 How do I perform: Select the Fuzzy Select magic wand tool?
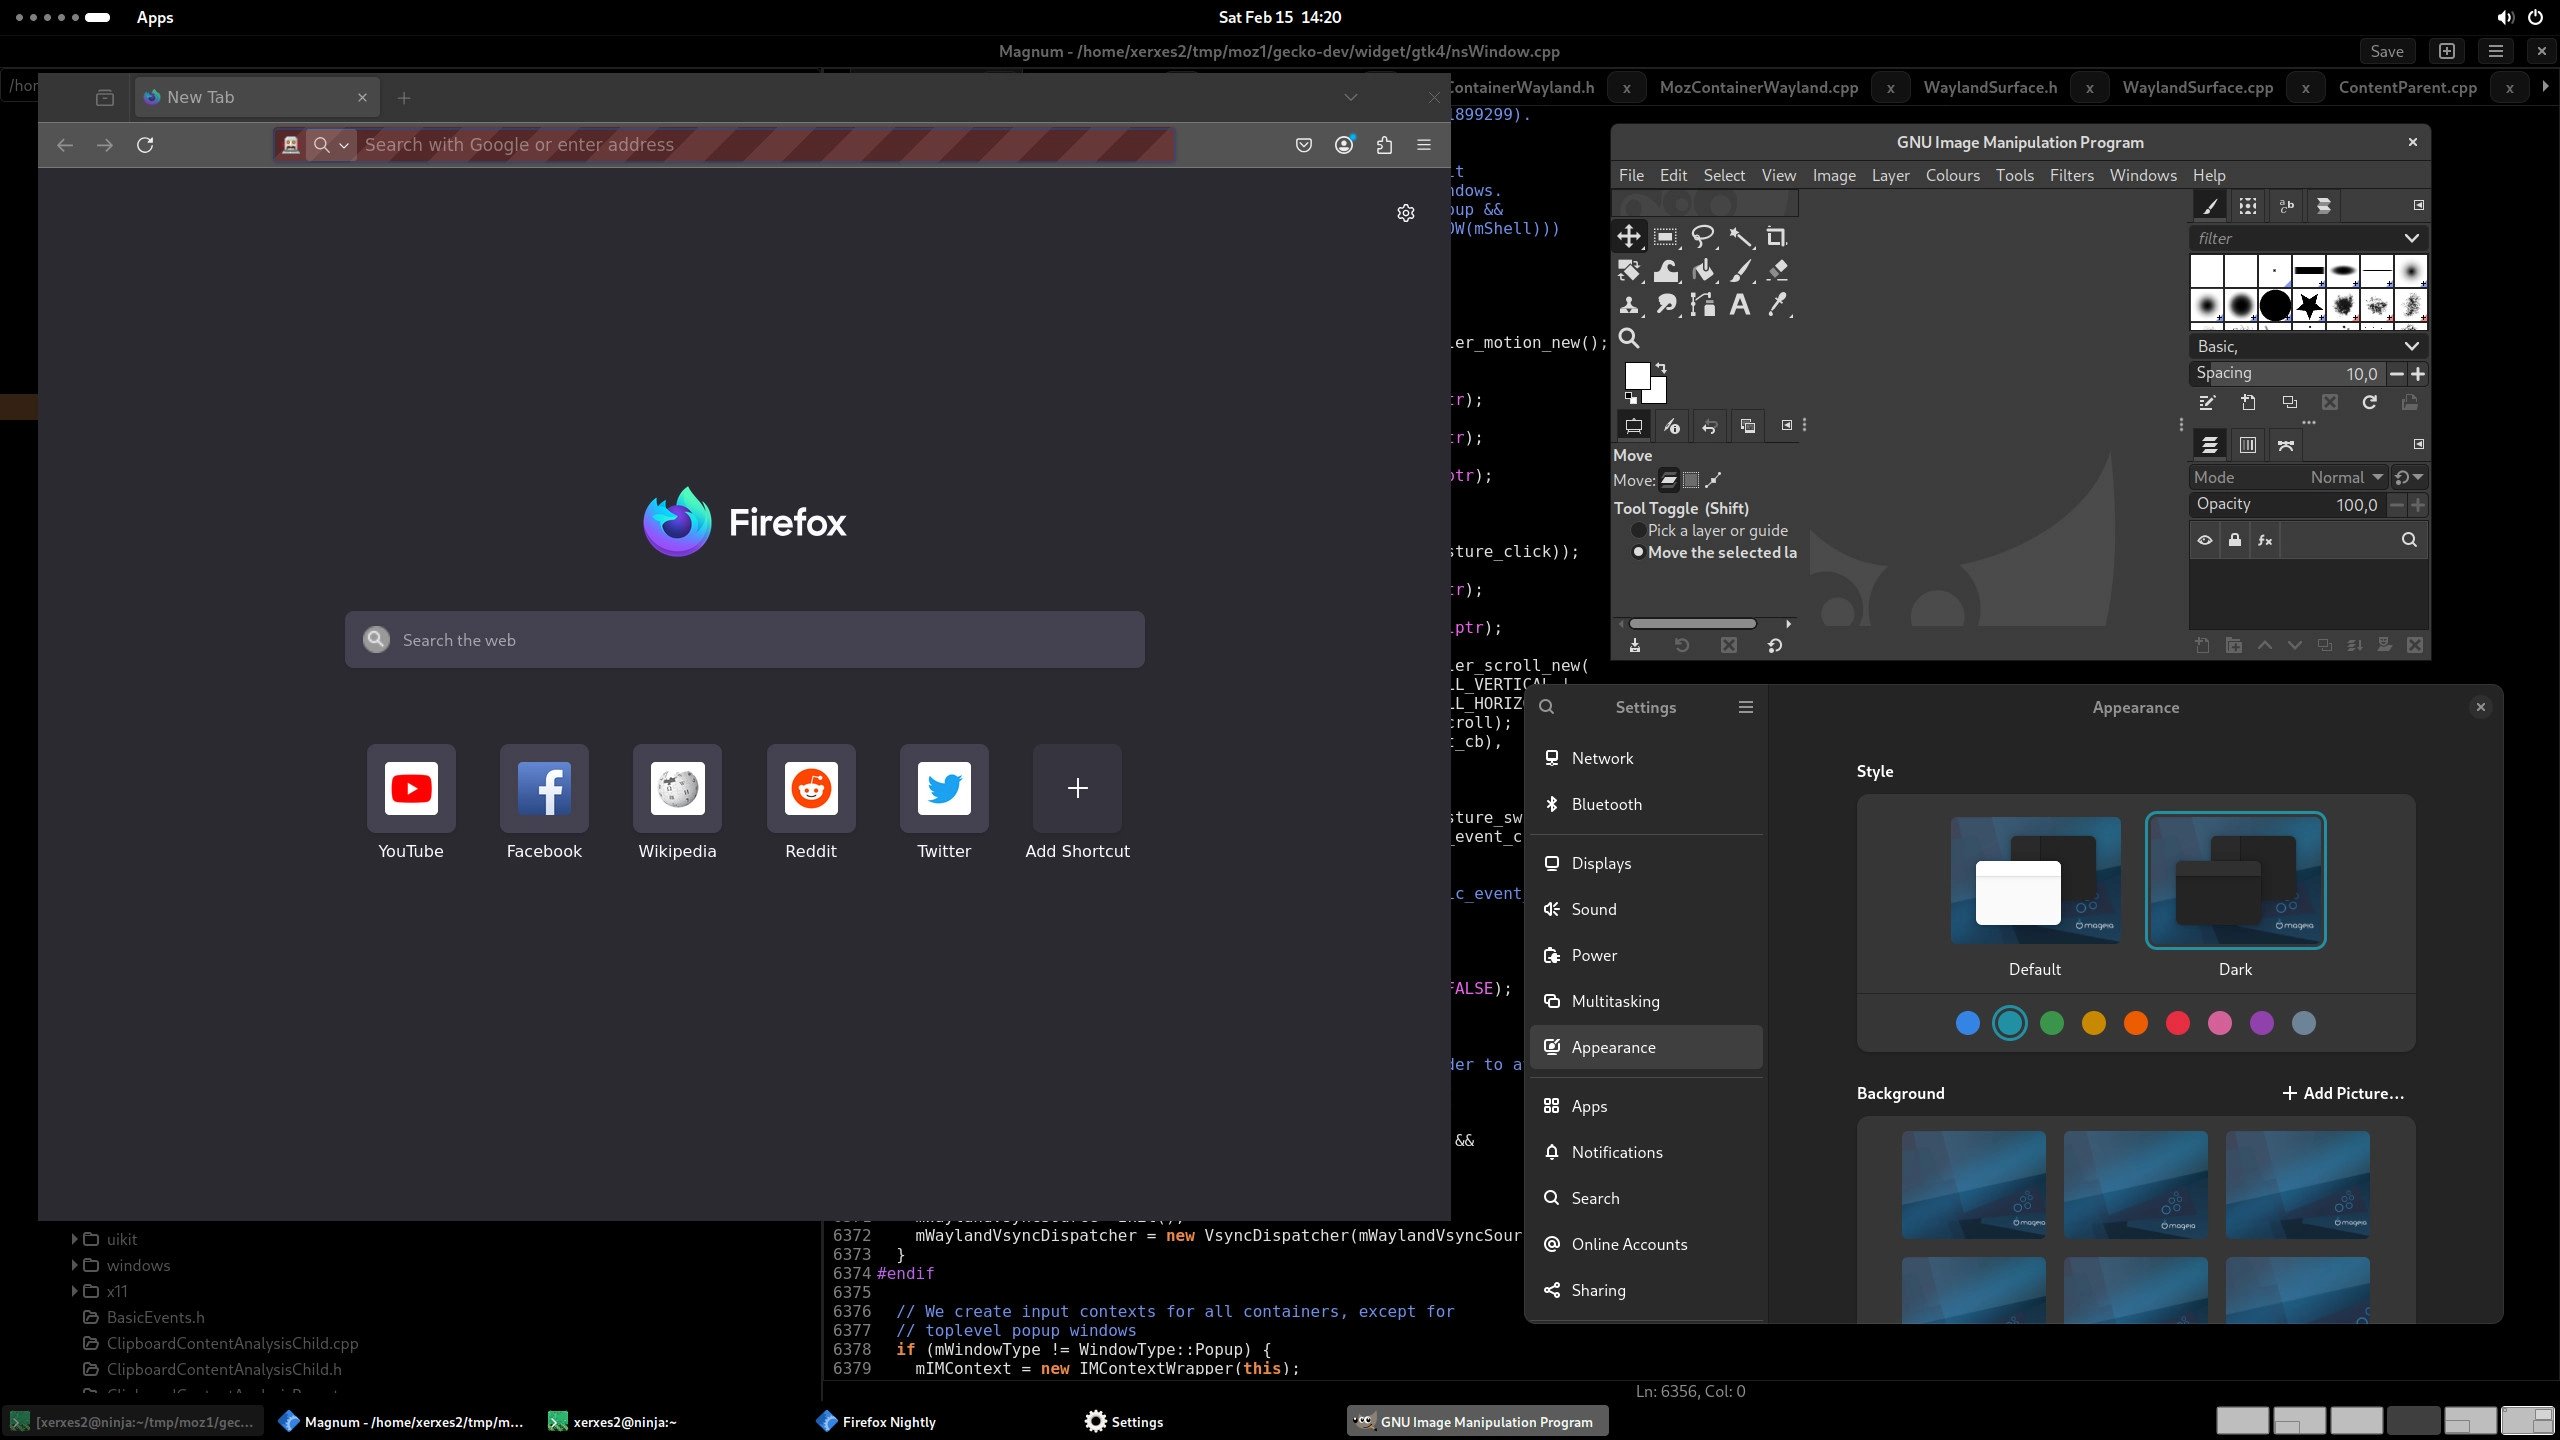(1740, 237)
